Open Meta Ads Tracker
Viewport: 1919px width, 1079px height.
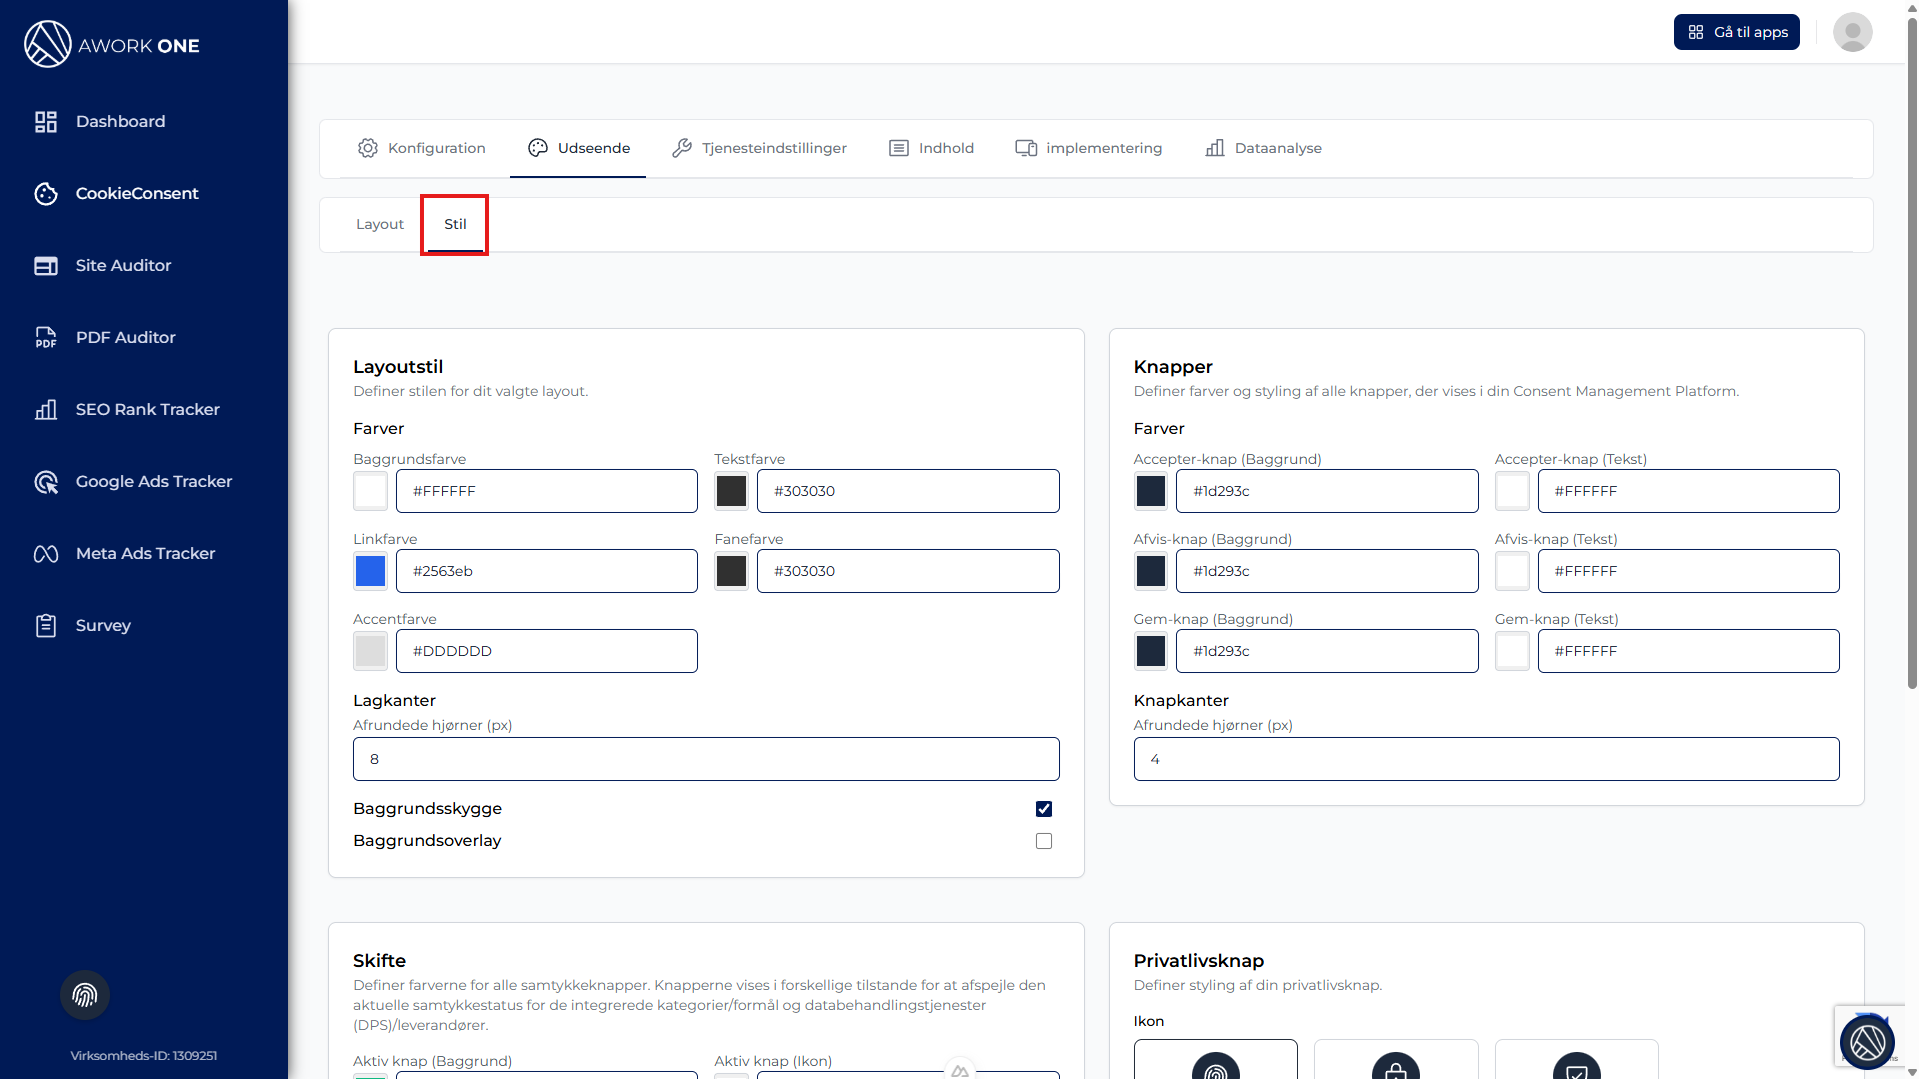point(145,553)
